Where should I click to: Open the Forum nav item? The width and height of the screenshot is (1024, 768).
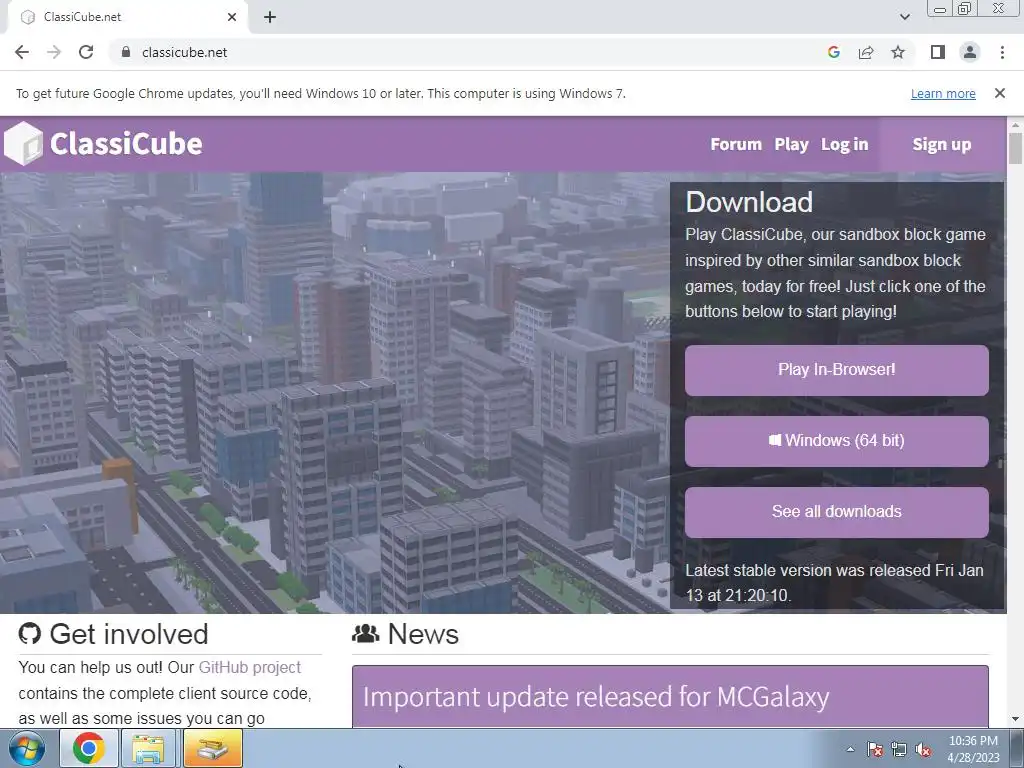click(x=736, y=144)
